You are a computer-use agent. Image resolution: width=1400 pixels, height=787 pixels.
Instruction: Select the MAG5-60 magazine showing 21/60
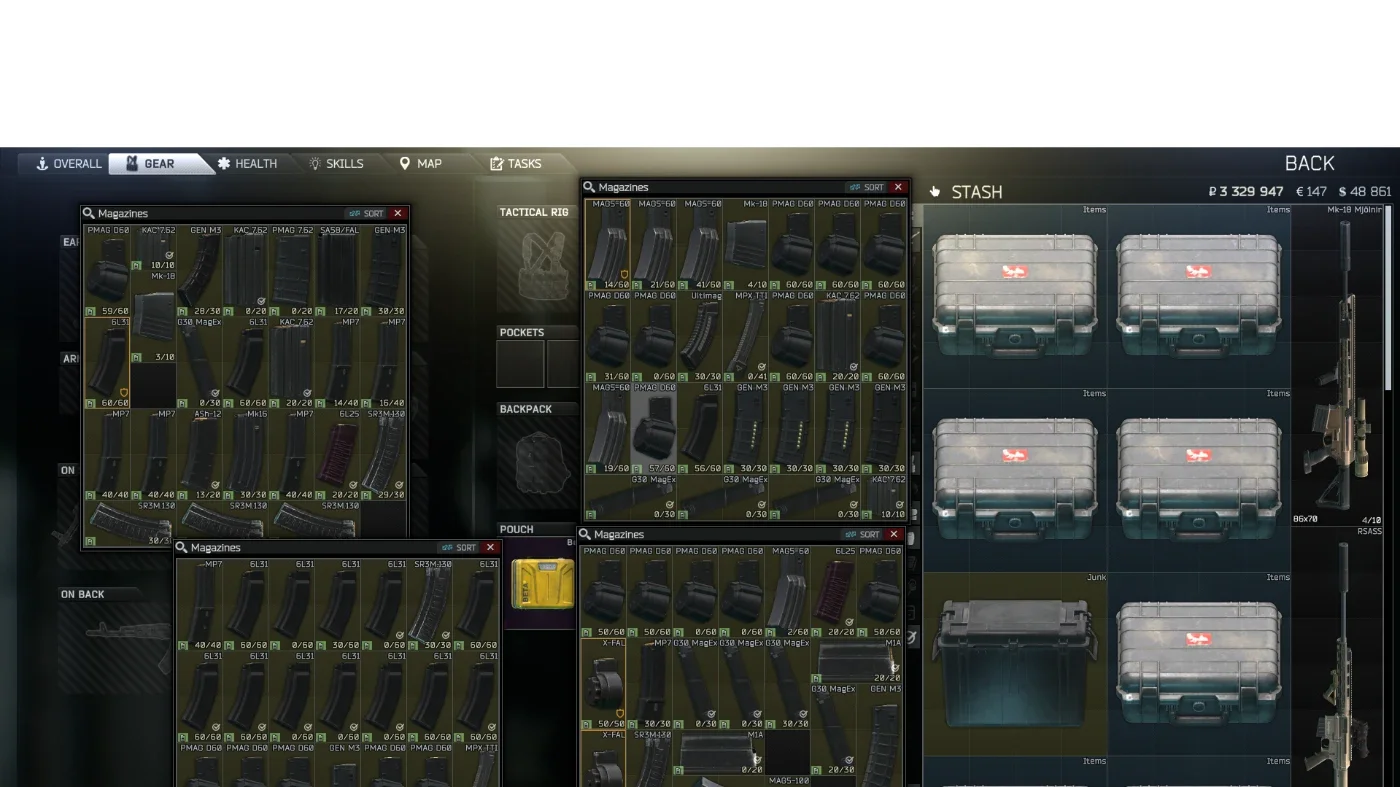coord(654,245)
